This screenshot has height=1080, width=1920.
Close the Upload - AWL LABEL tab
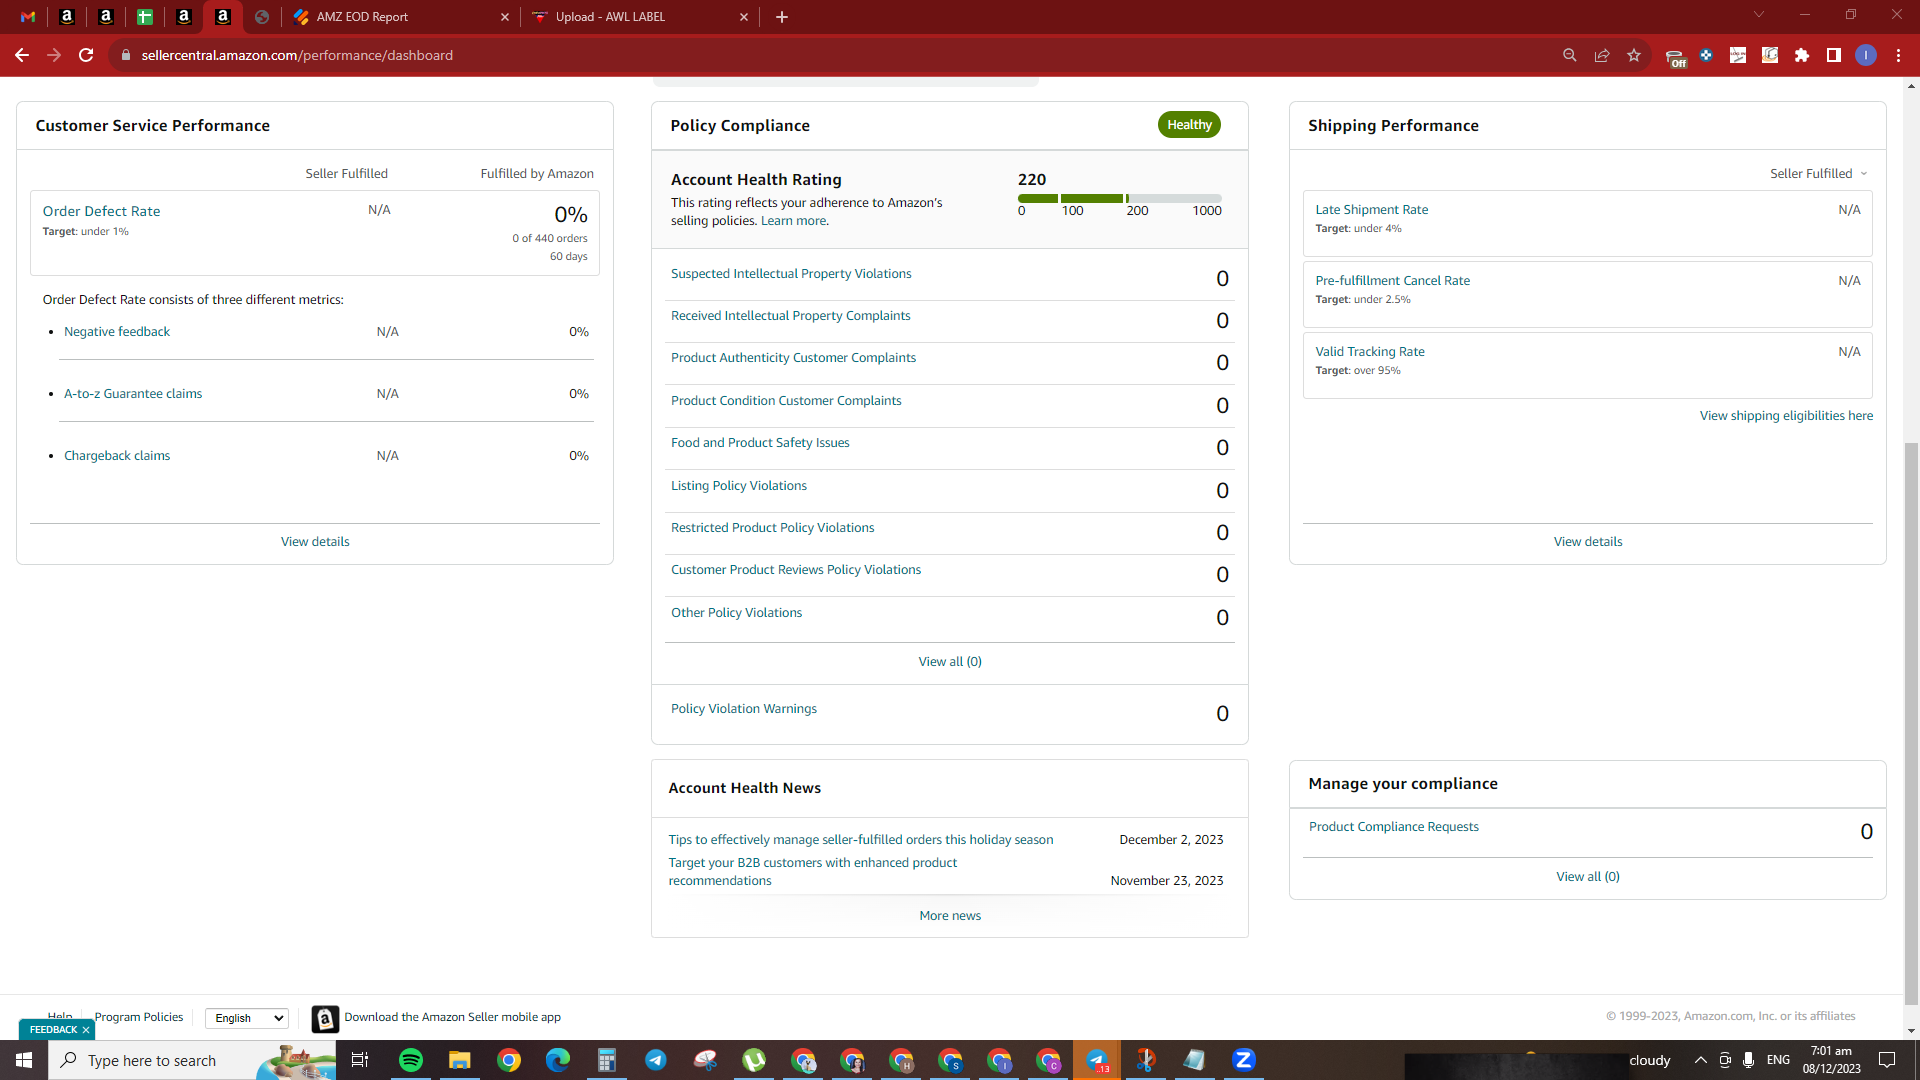[x=744, y=17]
